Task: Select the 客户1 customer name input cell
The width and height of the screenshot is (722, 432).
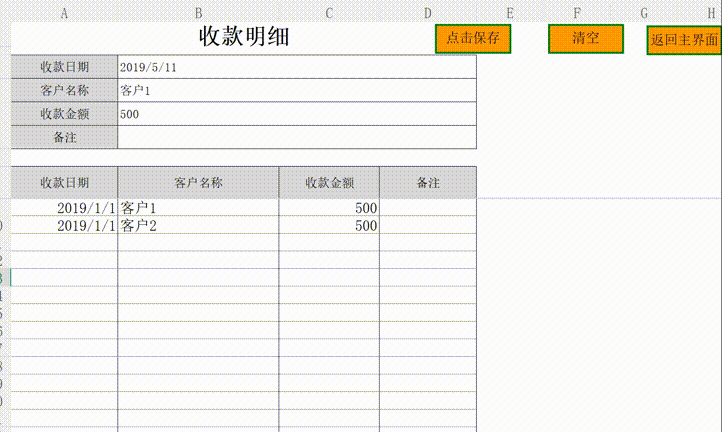Action: click(x=297, y=90)
